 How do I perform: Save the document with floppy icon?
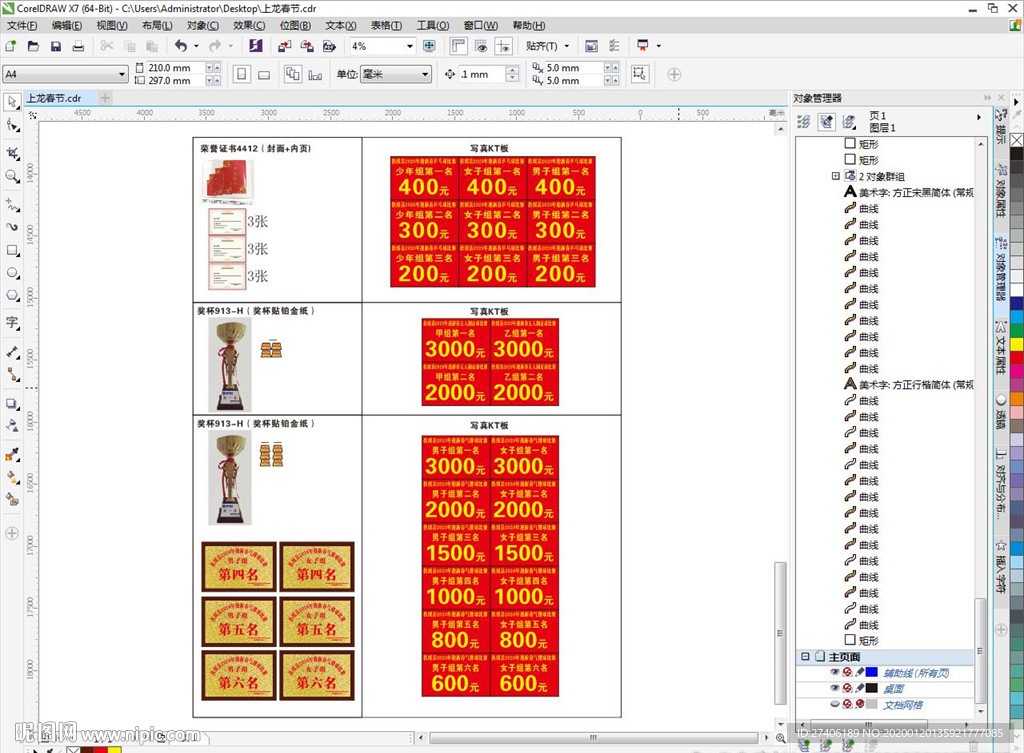pos(56,46)
